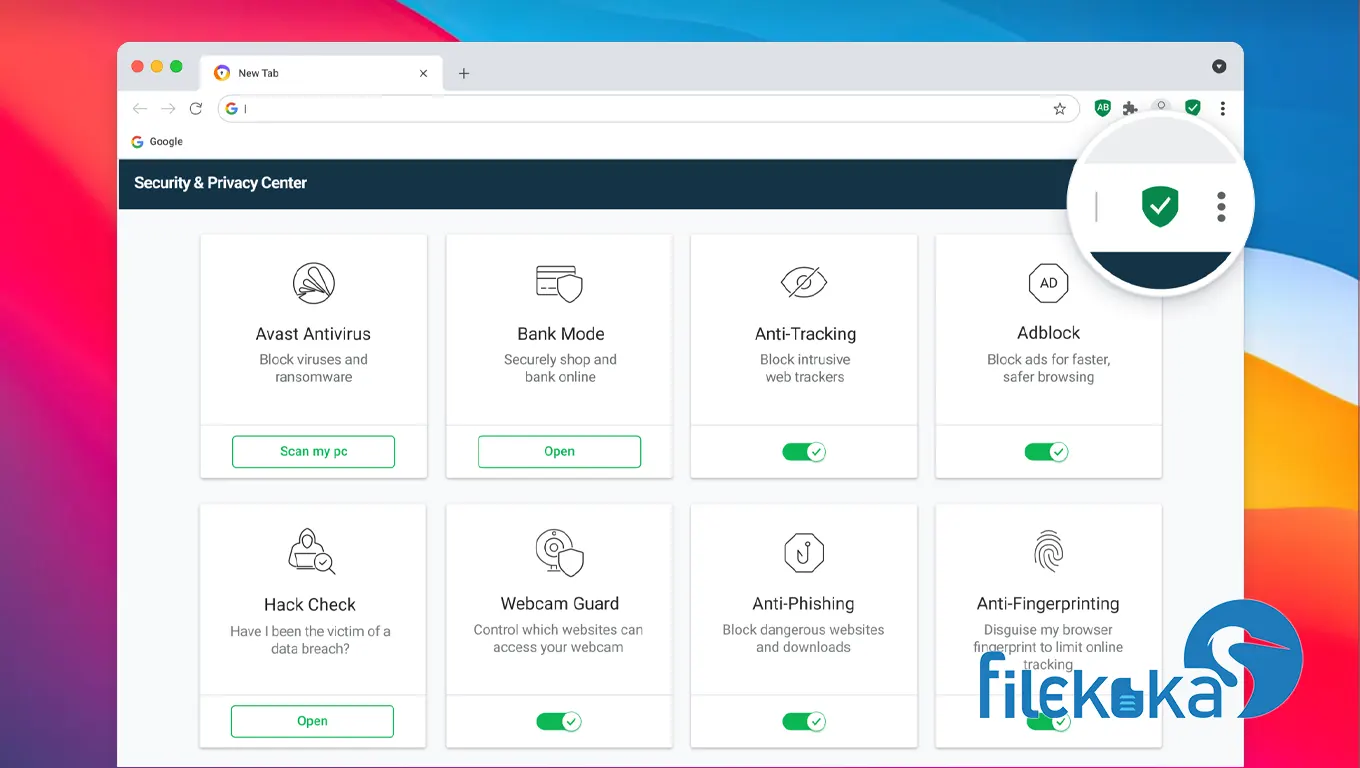1360x768 pixels.
Task: Click the Adblock octagon AD icon
Action: [x=1048, y=283]
